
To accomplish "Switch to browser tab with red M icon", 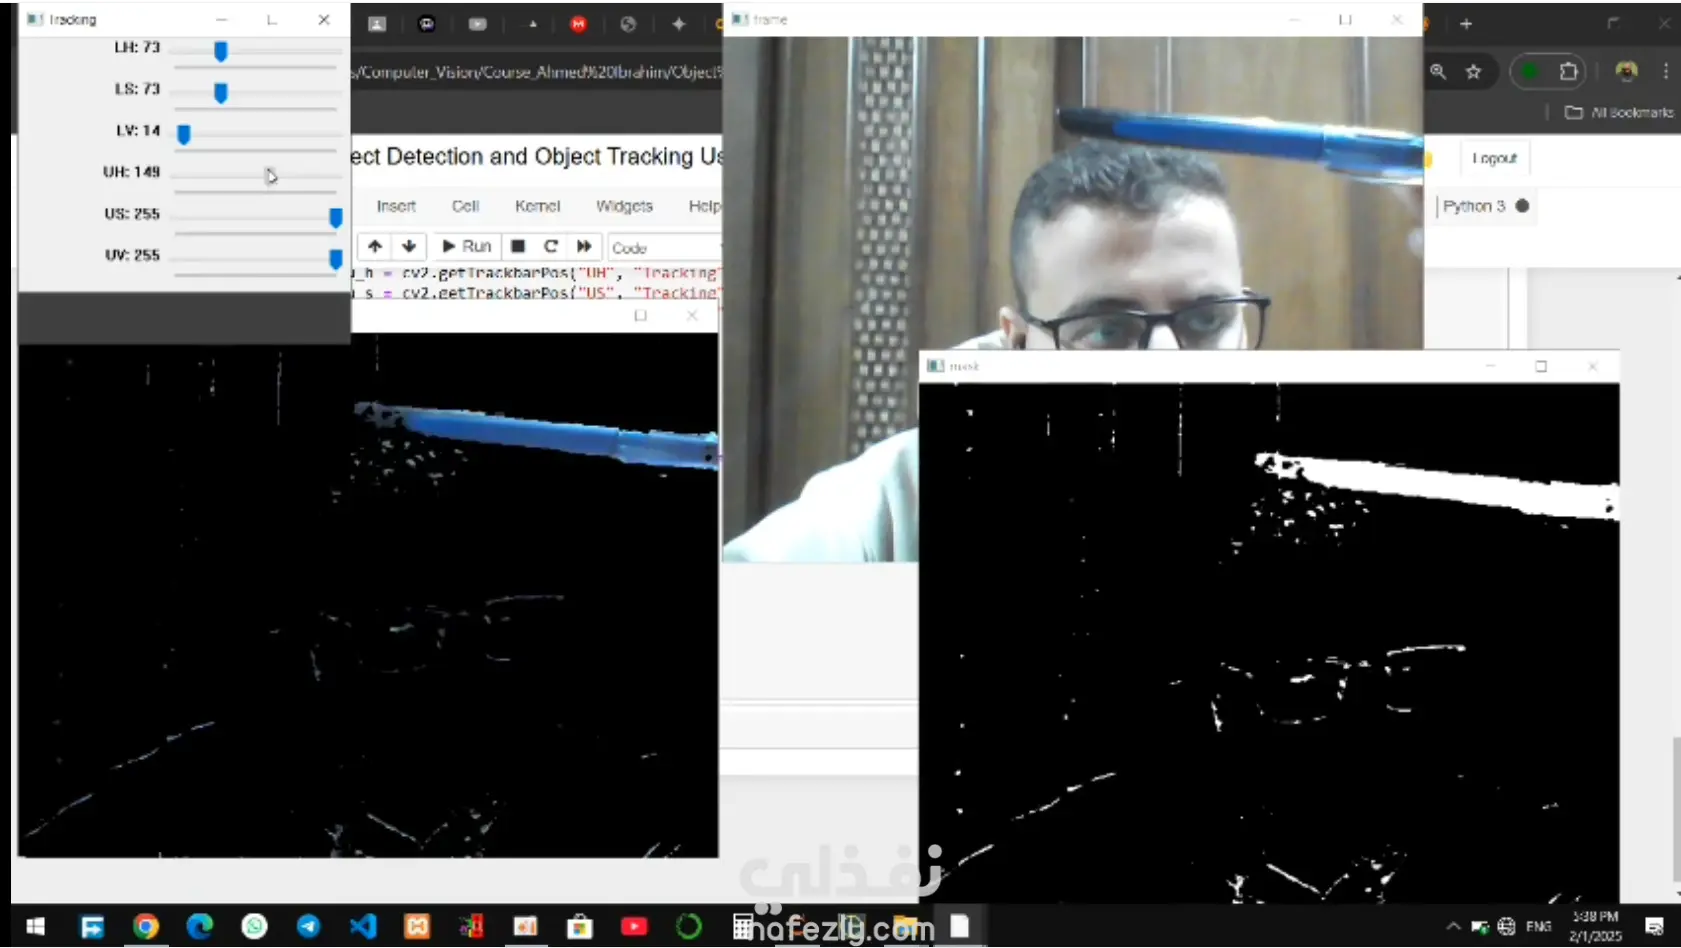I will click(578, 24).
